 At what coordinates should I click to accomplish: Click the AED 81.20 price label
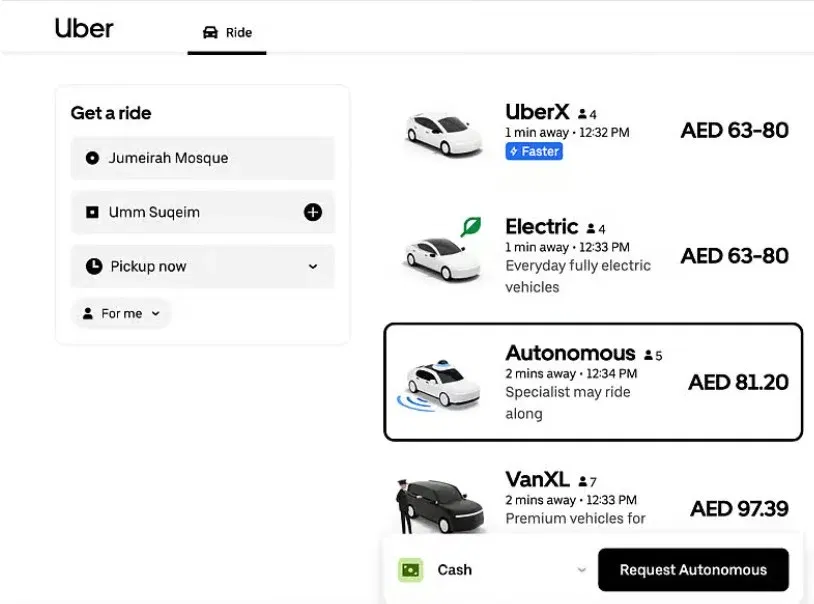(737, 382)
